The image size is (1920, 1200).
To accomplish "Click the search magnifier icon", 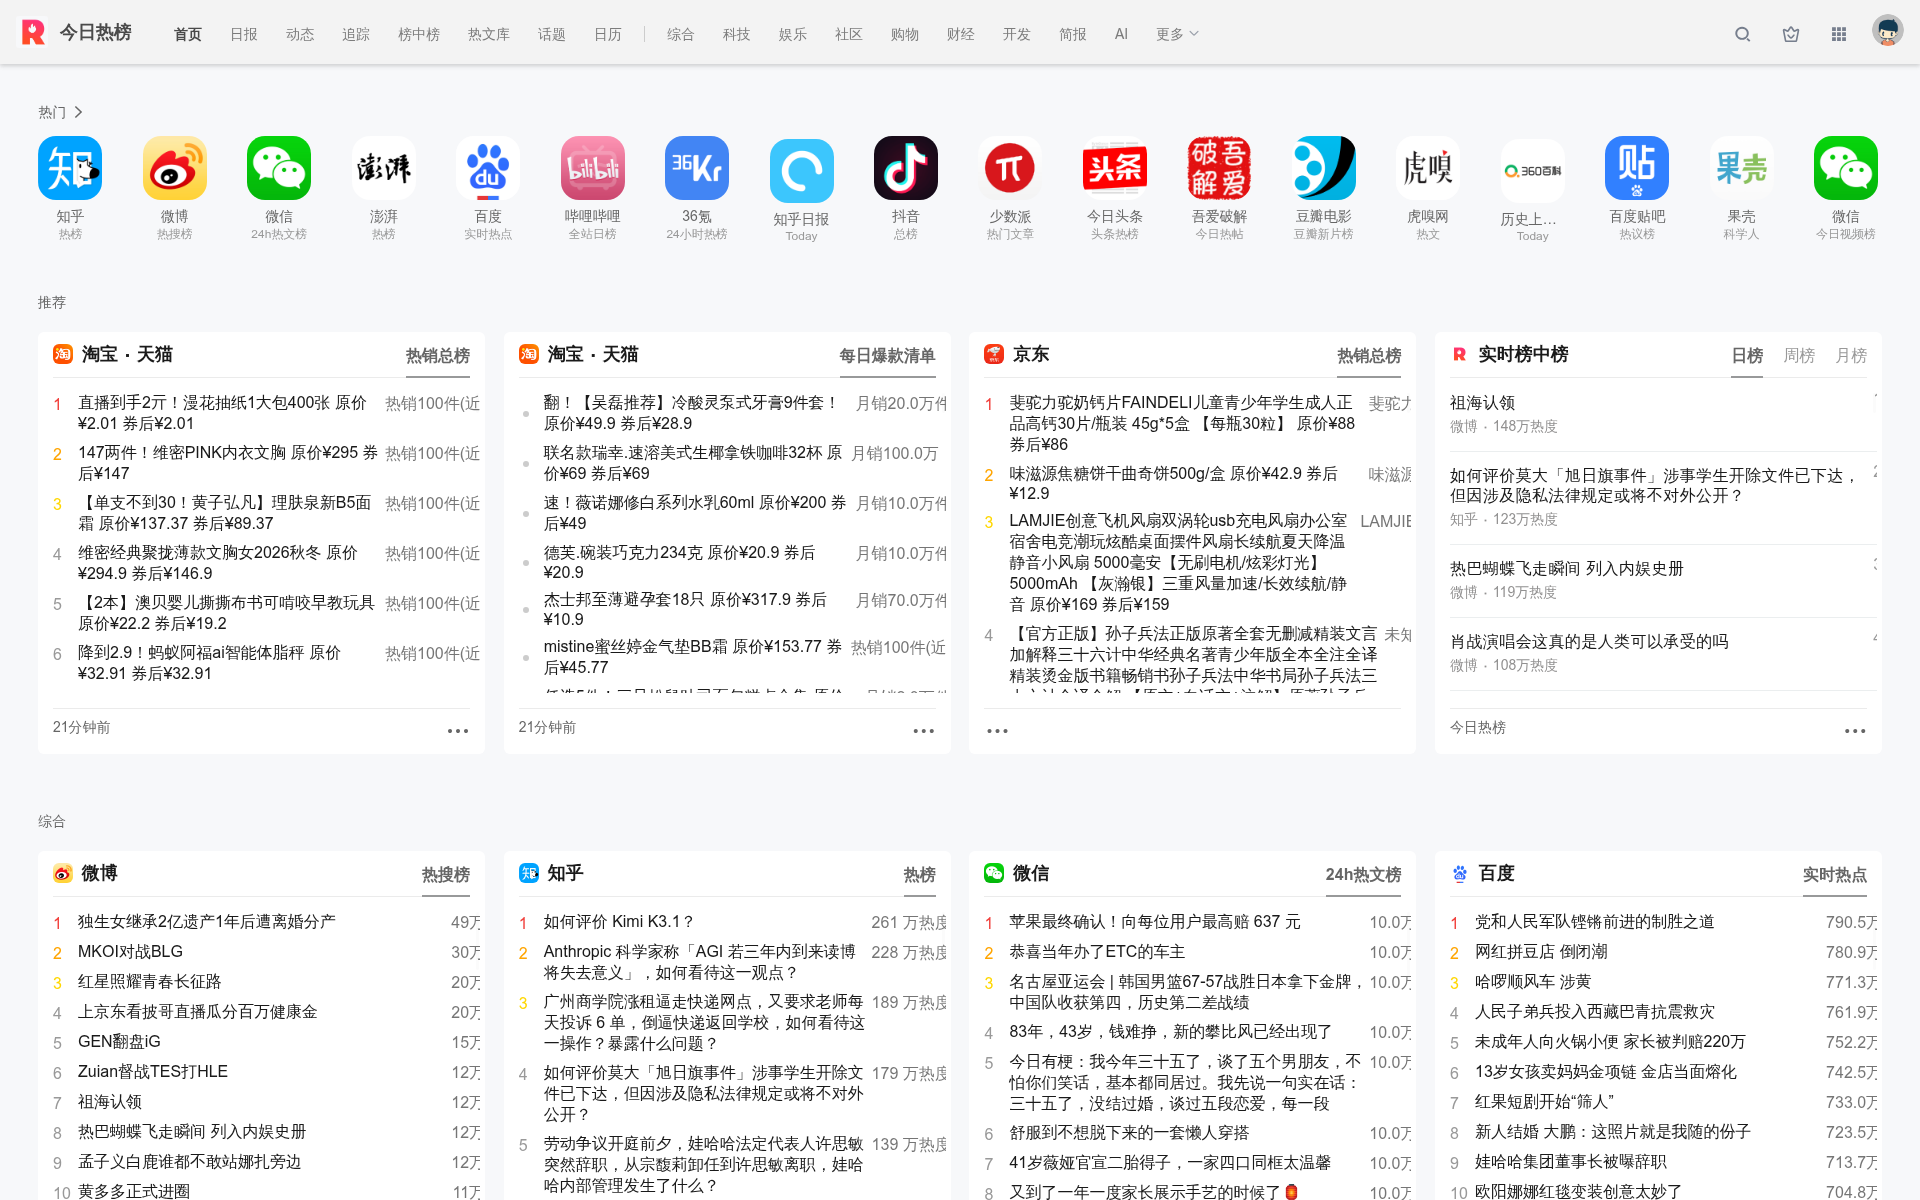I will (1743, 34).
